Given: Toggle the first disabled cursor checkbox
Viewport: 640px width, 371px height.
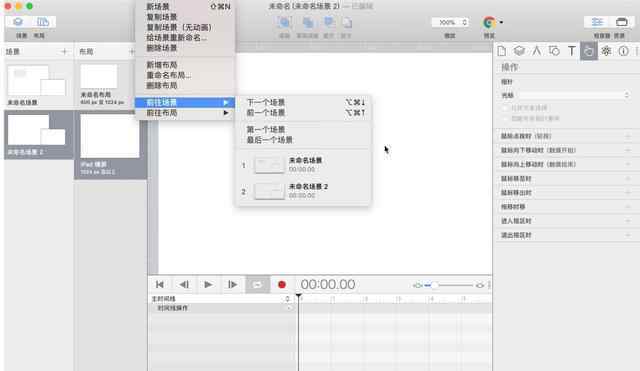Looking at the screenshot, I should click(x=505, y=108).
